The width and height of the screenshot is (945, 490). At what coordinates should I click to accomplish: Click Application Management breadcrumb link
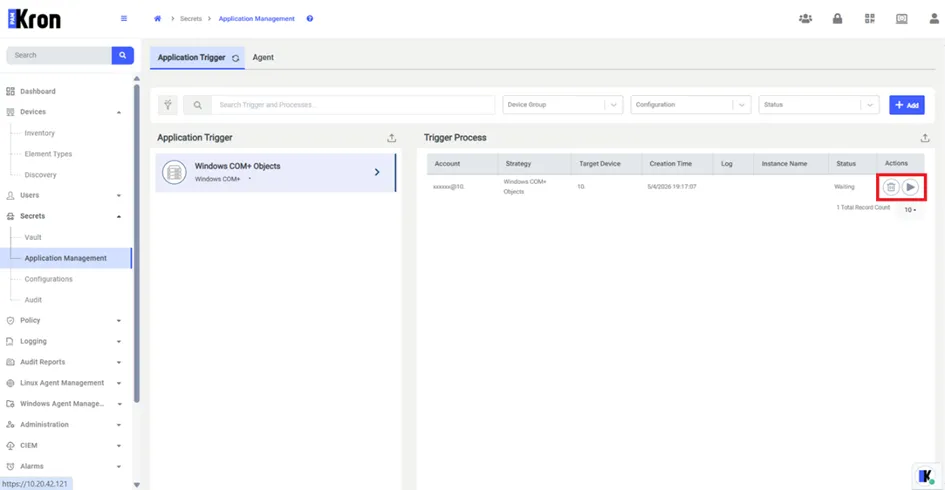tap(256, 19)
